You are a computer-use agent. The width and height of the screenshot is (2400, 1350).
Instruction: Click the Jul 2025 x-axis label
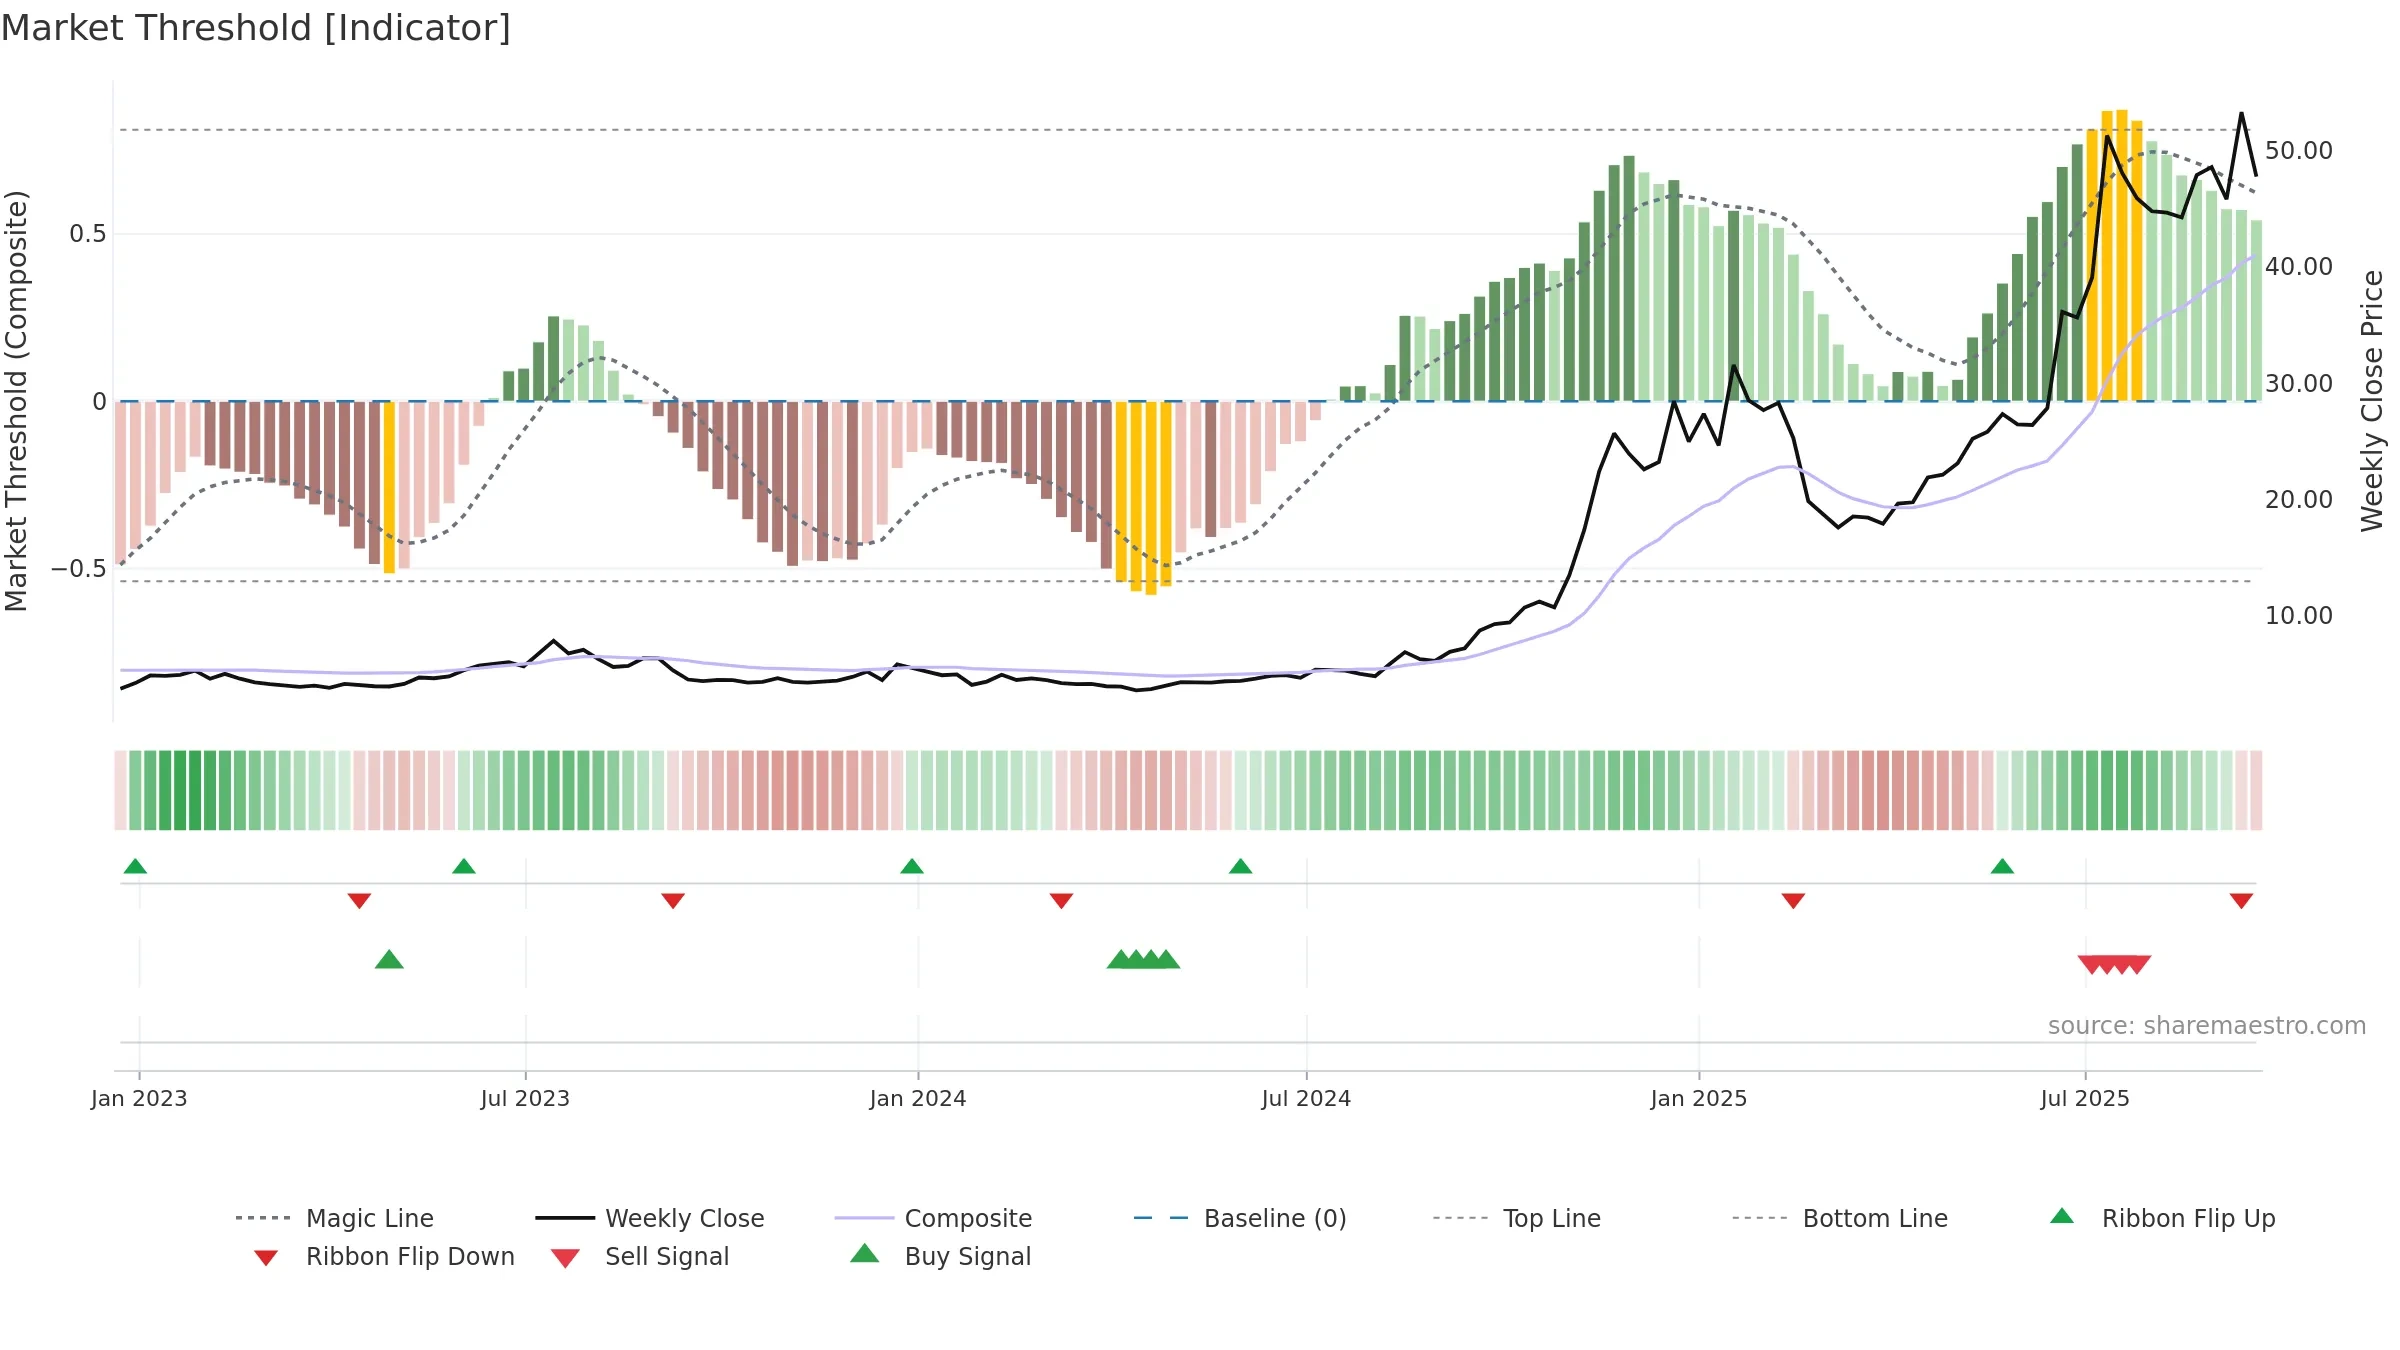click(2085, 1098)
